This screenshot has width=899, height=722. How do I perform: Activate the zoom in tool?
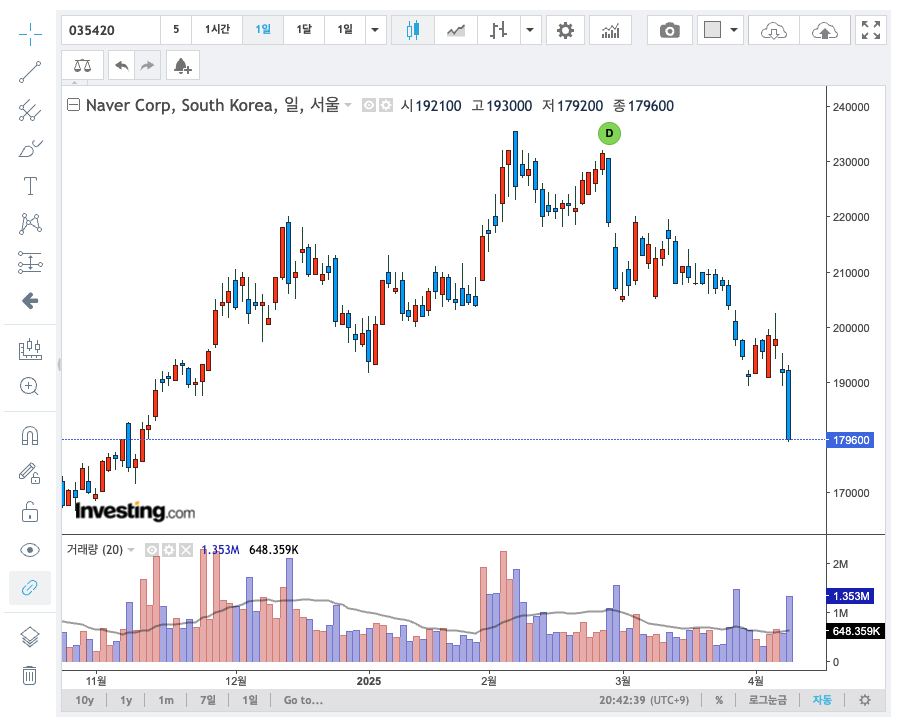point(30,387)
